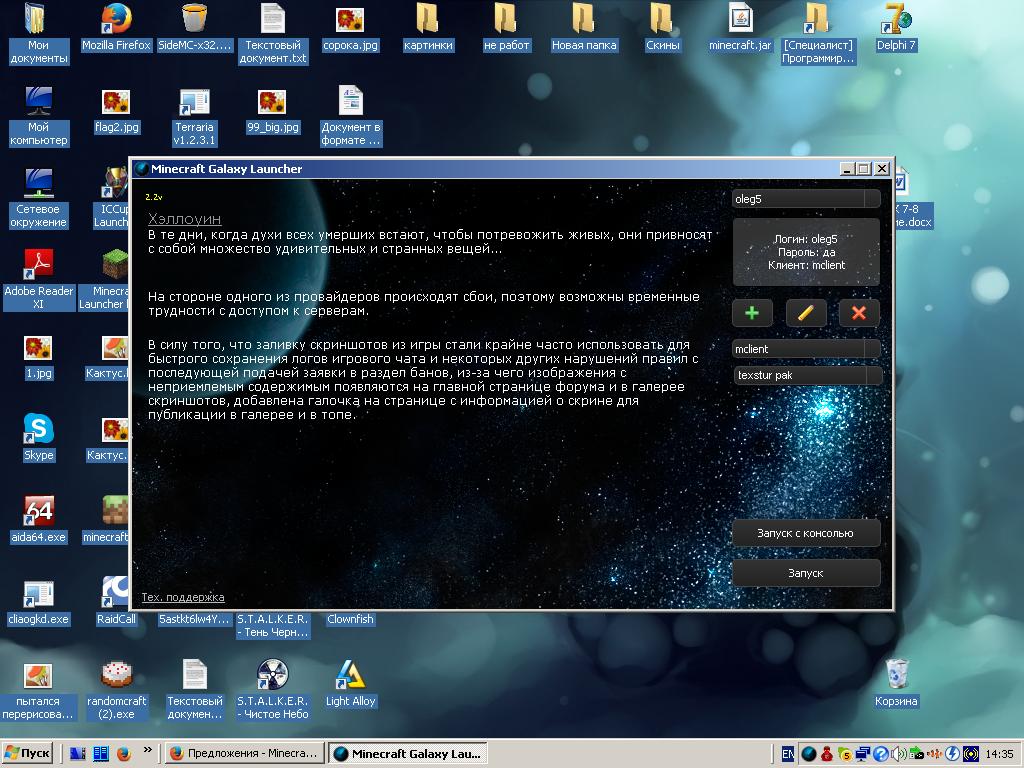
Task: Select Mozilla Firefox desktop shortcut
Action: tap(116, 28)
